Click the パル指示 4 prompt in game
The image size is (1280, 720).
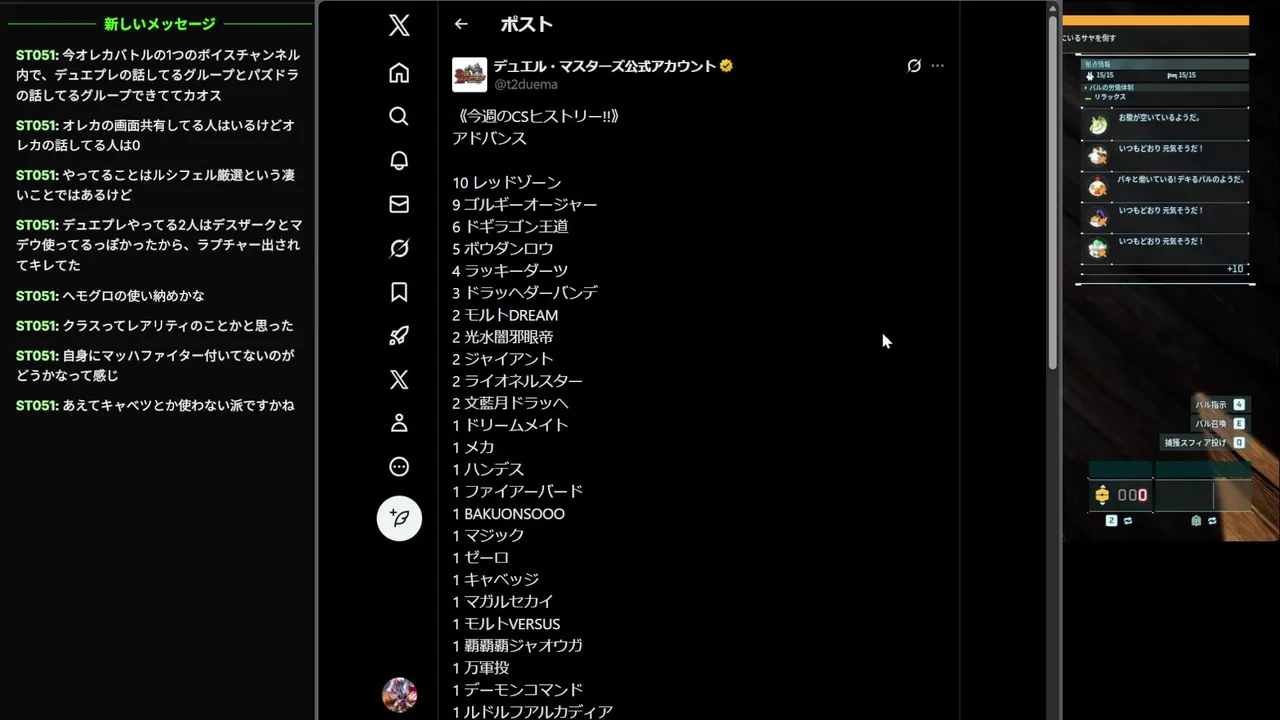coord(1219,405)
